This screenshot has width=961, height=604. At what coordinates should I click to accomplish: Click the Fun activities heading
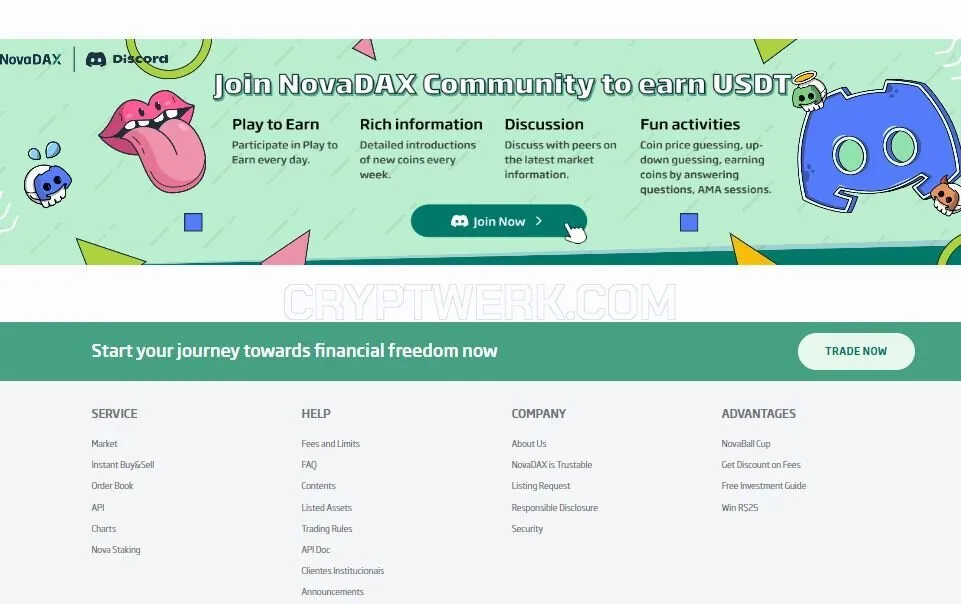coord(690,124)
